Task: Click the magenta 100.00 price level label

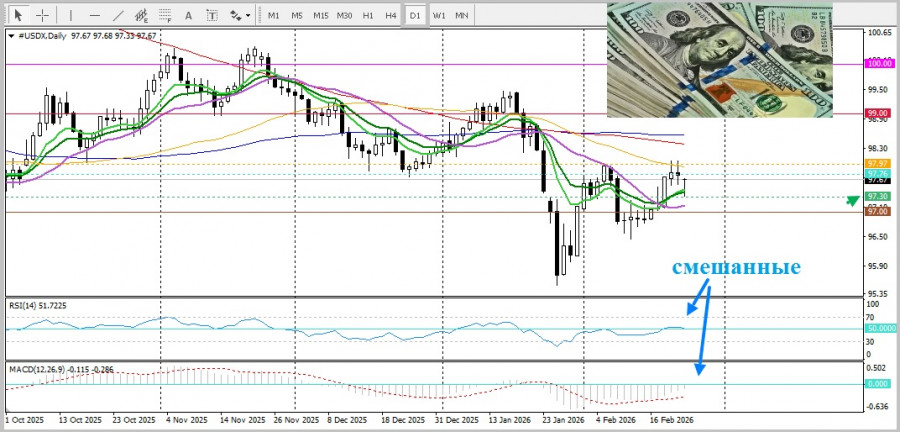Action: 879,63
